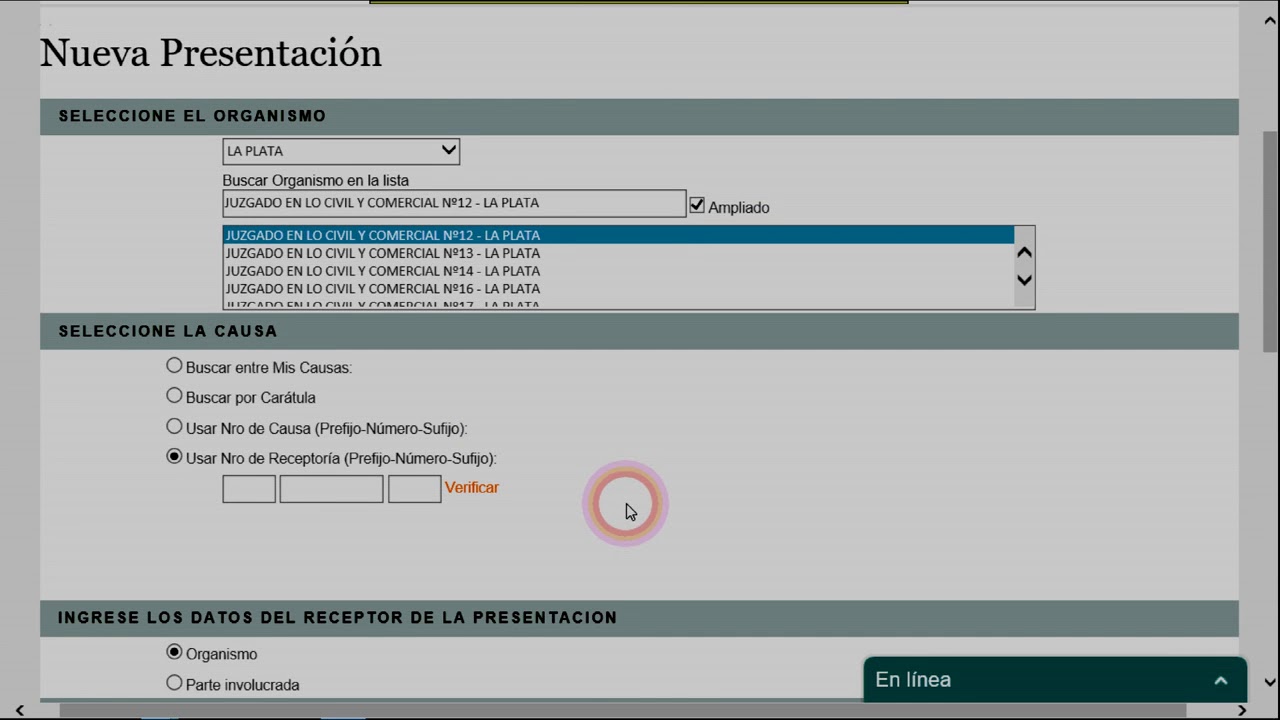Open the LA PLATA department dropdown
The width and height of the screenshot is (1280, 720).
pos(341,151)
